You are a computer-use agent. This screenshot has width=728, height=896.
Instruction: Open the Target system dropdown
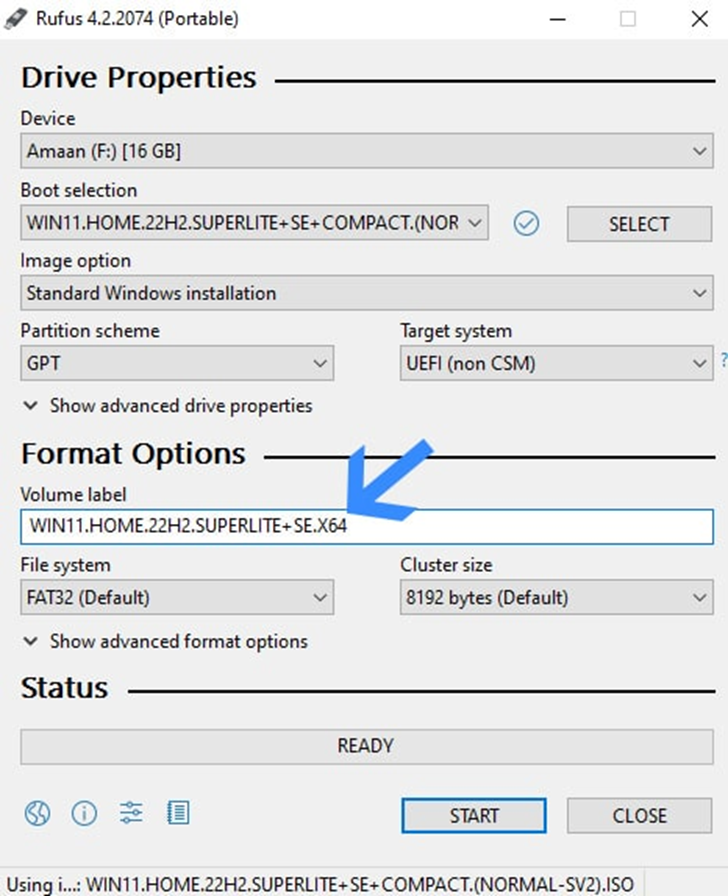557,363
